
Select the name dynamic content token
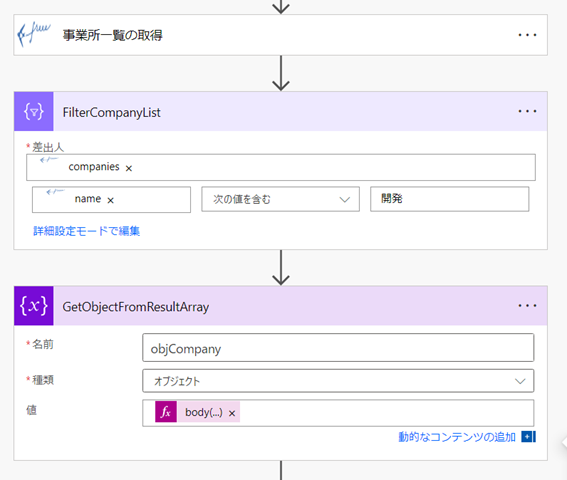point(88,199)
